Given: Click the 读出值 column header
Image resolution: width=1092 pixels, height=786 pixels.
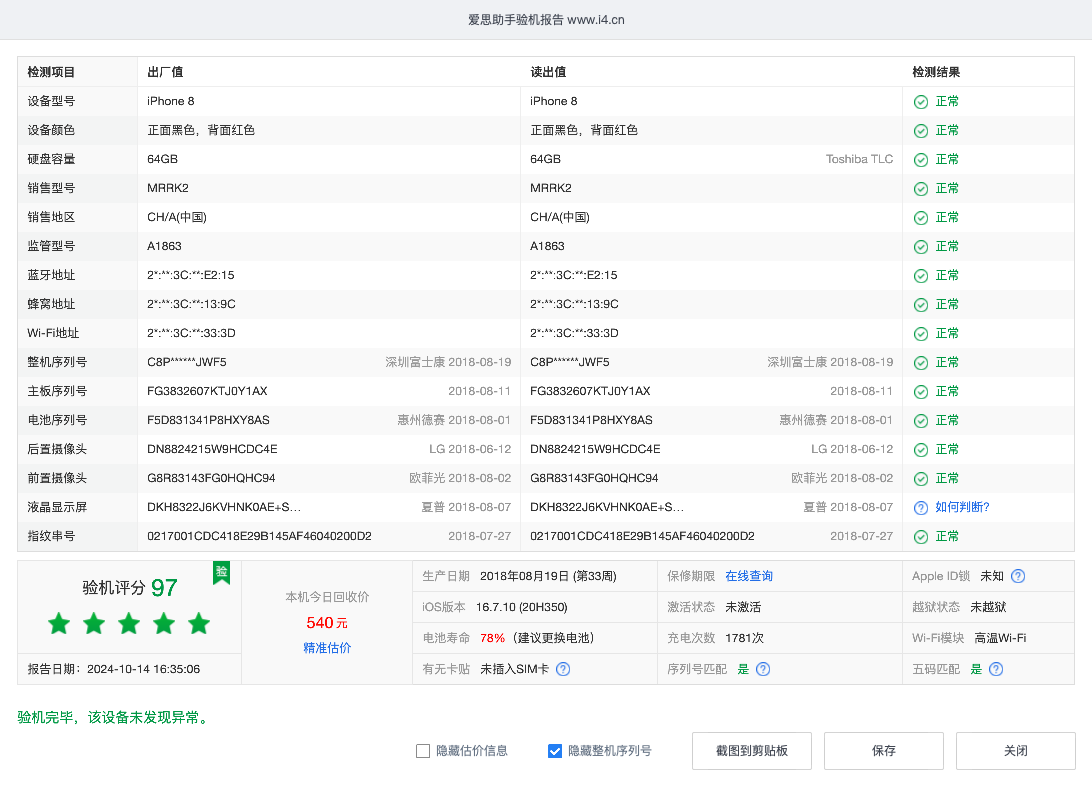Looking at the screenshot, I should (x=548, y=72).
